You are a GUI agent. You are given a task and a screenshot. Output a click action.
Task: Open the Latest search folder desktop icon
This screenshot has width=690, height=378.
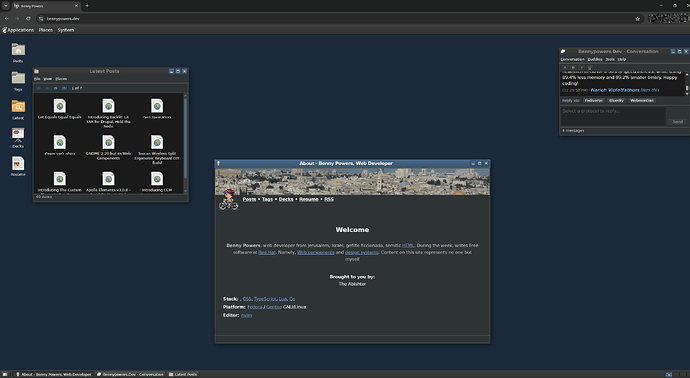coord(18,106)
